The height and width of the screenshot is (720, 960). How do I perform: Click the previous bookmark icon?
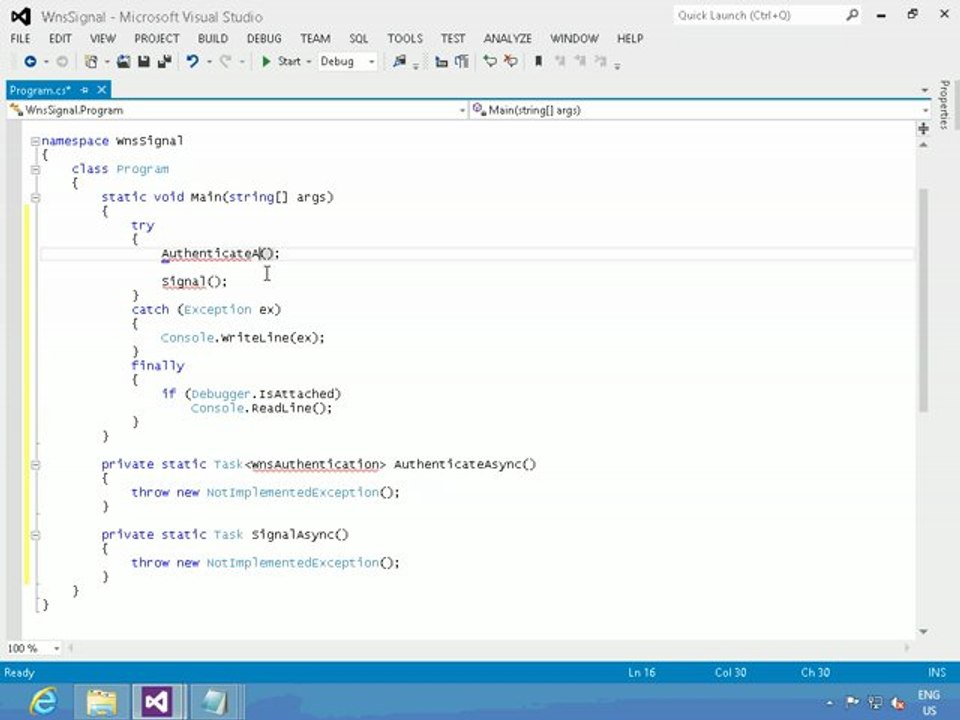pos(559,61)
